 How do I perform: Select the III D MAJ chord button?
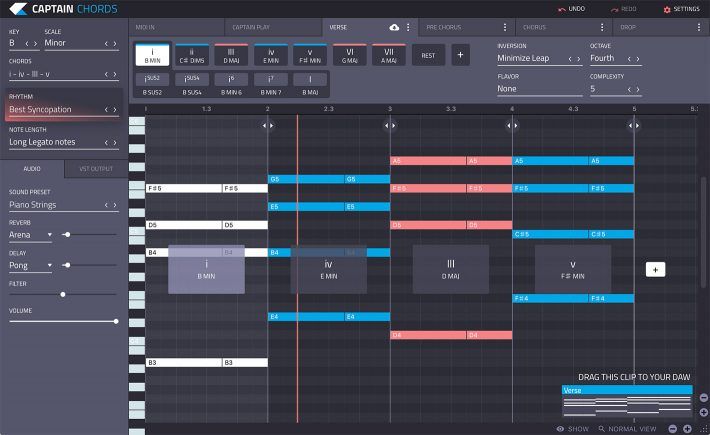click(x=231, y=55)
